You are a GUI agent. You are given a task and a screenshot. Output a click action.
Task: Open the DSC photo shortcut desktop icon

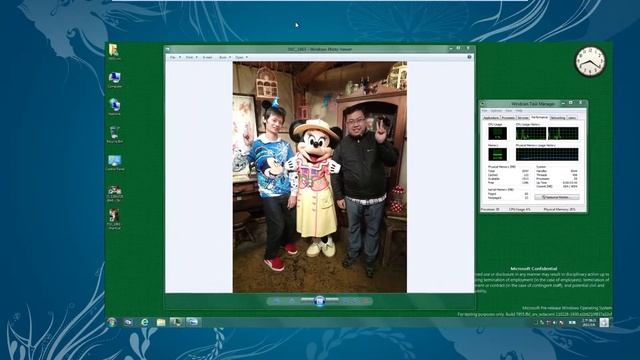[114, 219]
